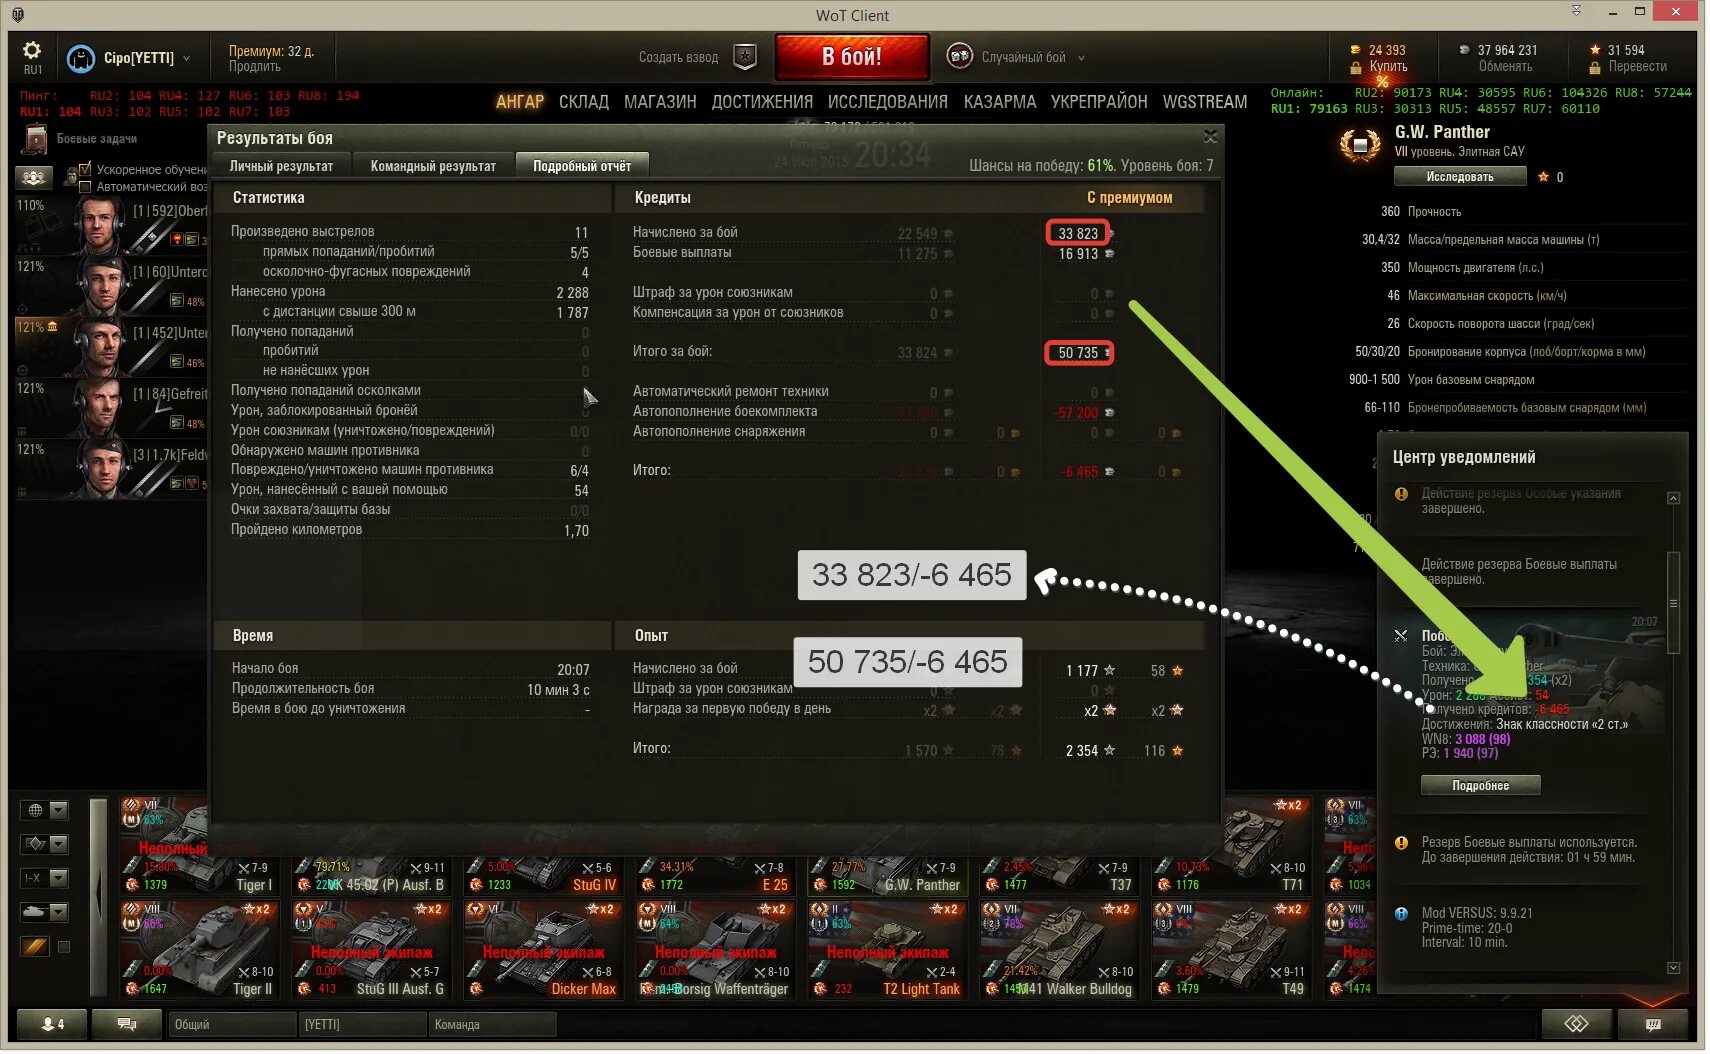Screen dimensions: 1710x1054
Task: Click notification center scrollbar thumb
Action: [x=1673, y=604]
